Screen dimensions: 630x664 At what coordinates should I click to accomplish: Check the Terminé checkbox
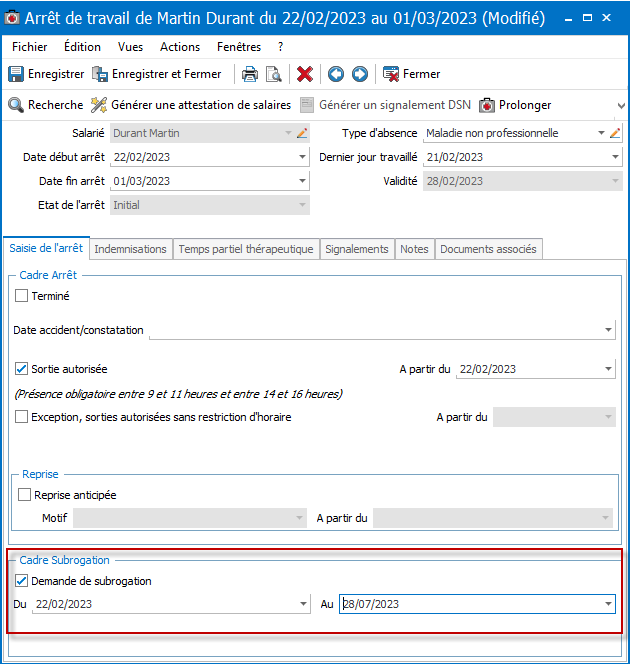22,296
